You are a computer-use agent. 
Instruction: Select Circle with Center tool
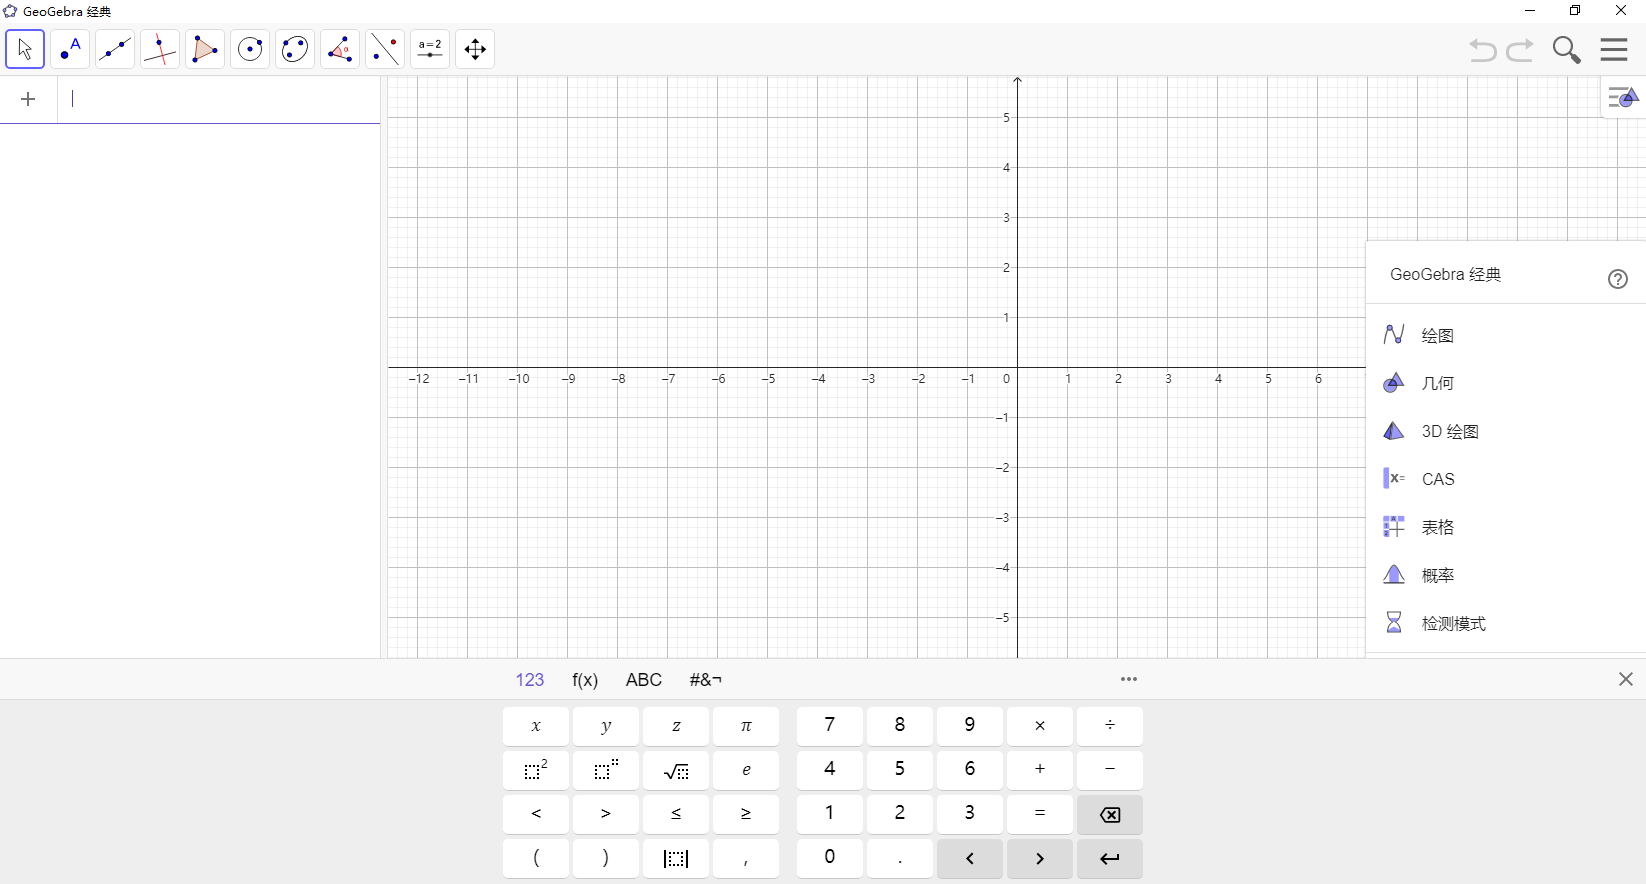click(x=250, y=49)
